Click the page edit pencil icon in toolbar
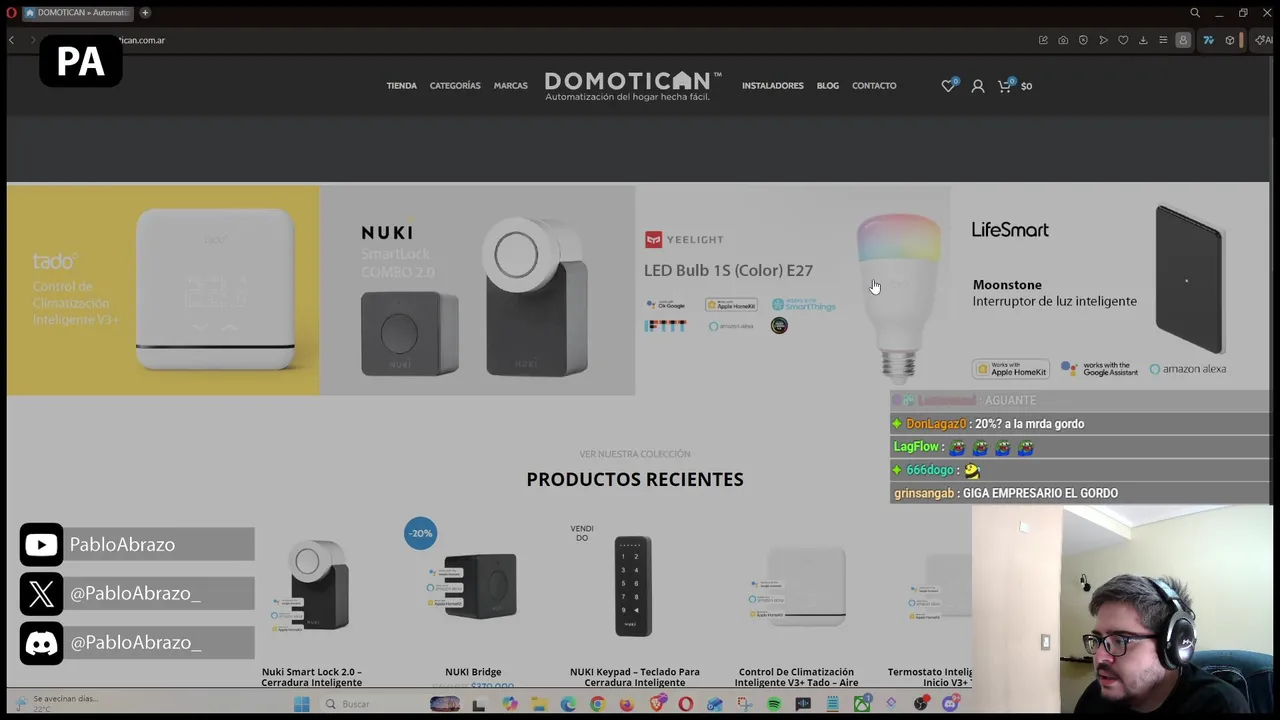Screen dimensions: 1280x720 coord(1044,40)
